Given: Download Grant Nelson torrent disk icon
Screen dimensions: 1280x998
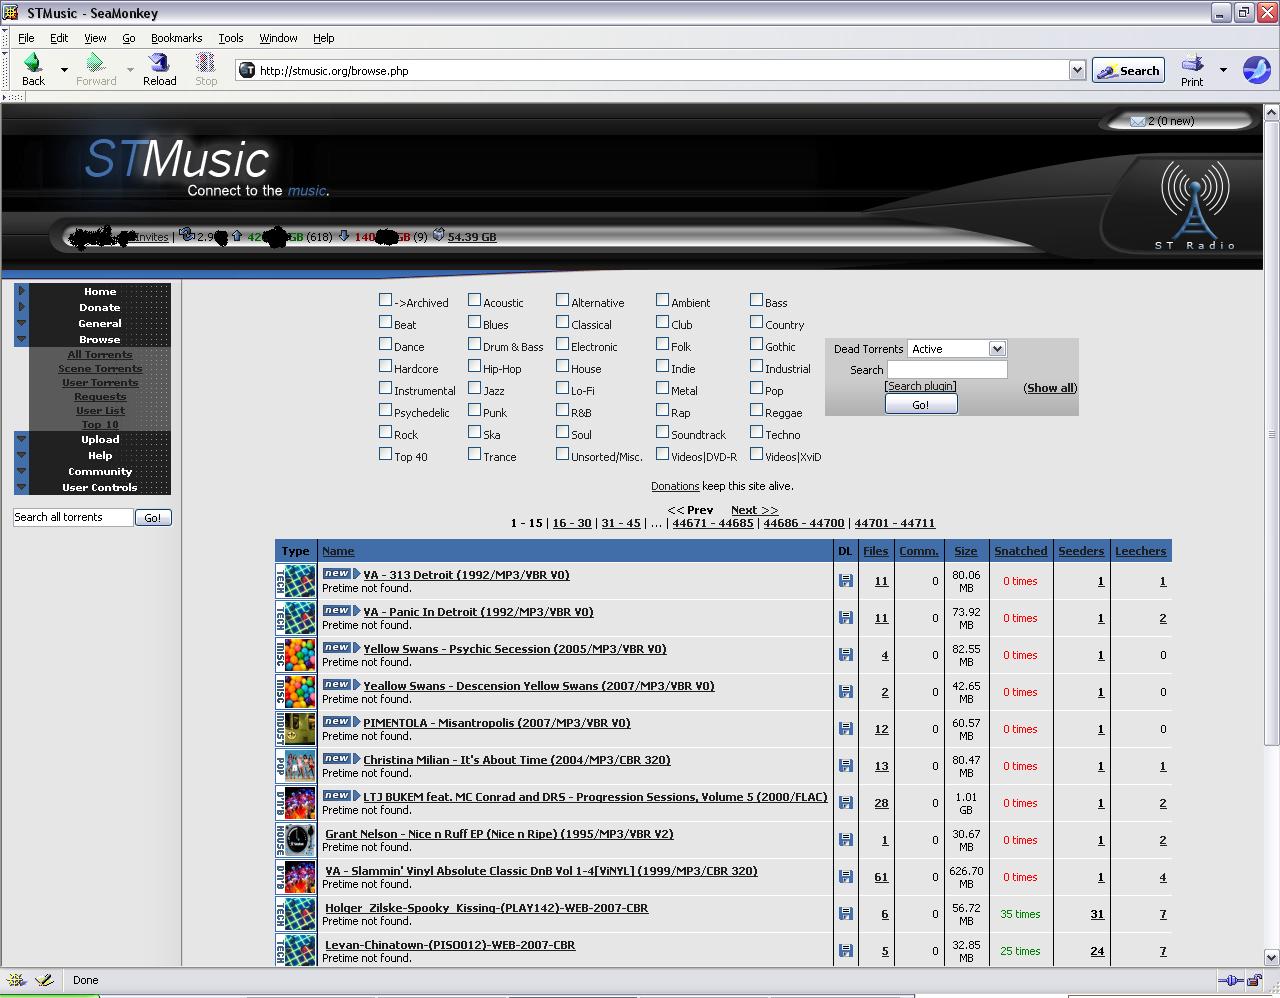Looking at the screenshot, I should [846, 839].
